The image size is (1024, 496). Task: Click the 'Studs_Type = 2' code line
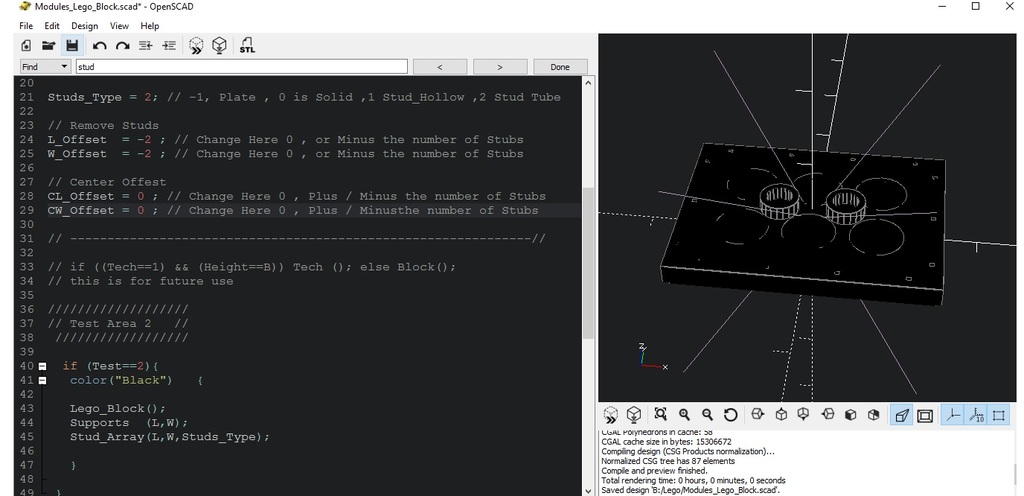coord(304,97)
